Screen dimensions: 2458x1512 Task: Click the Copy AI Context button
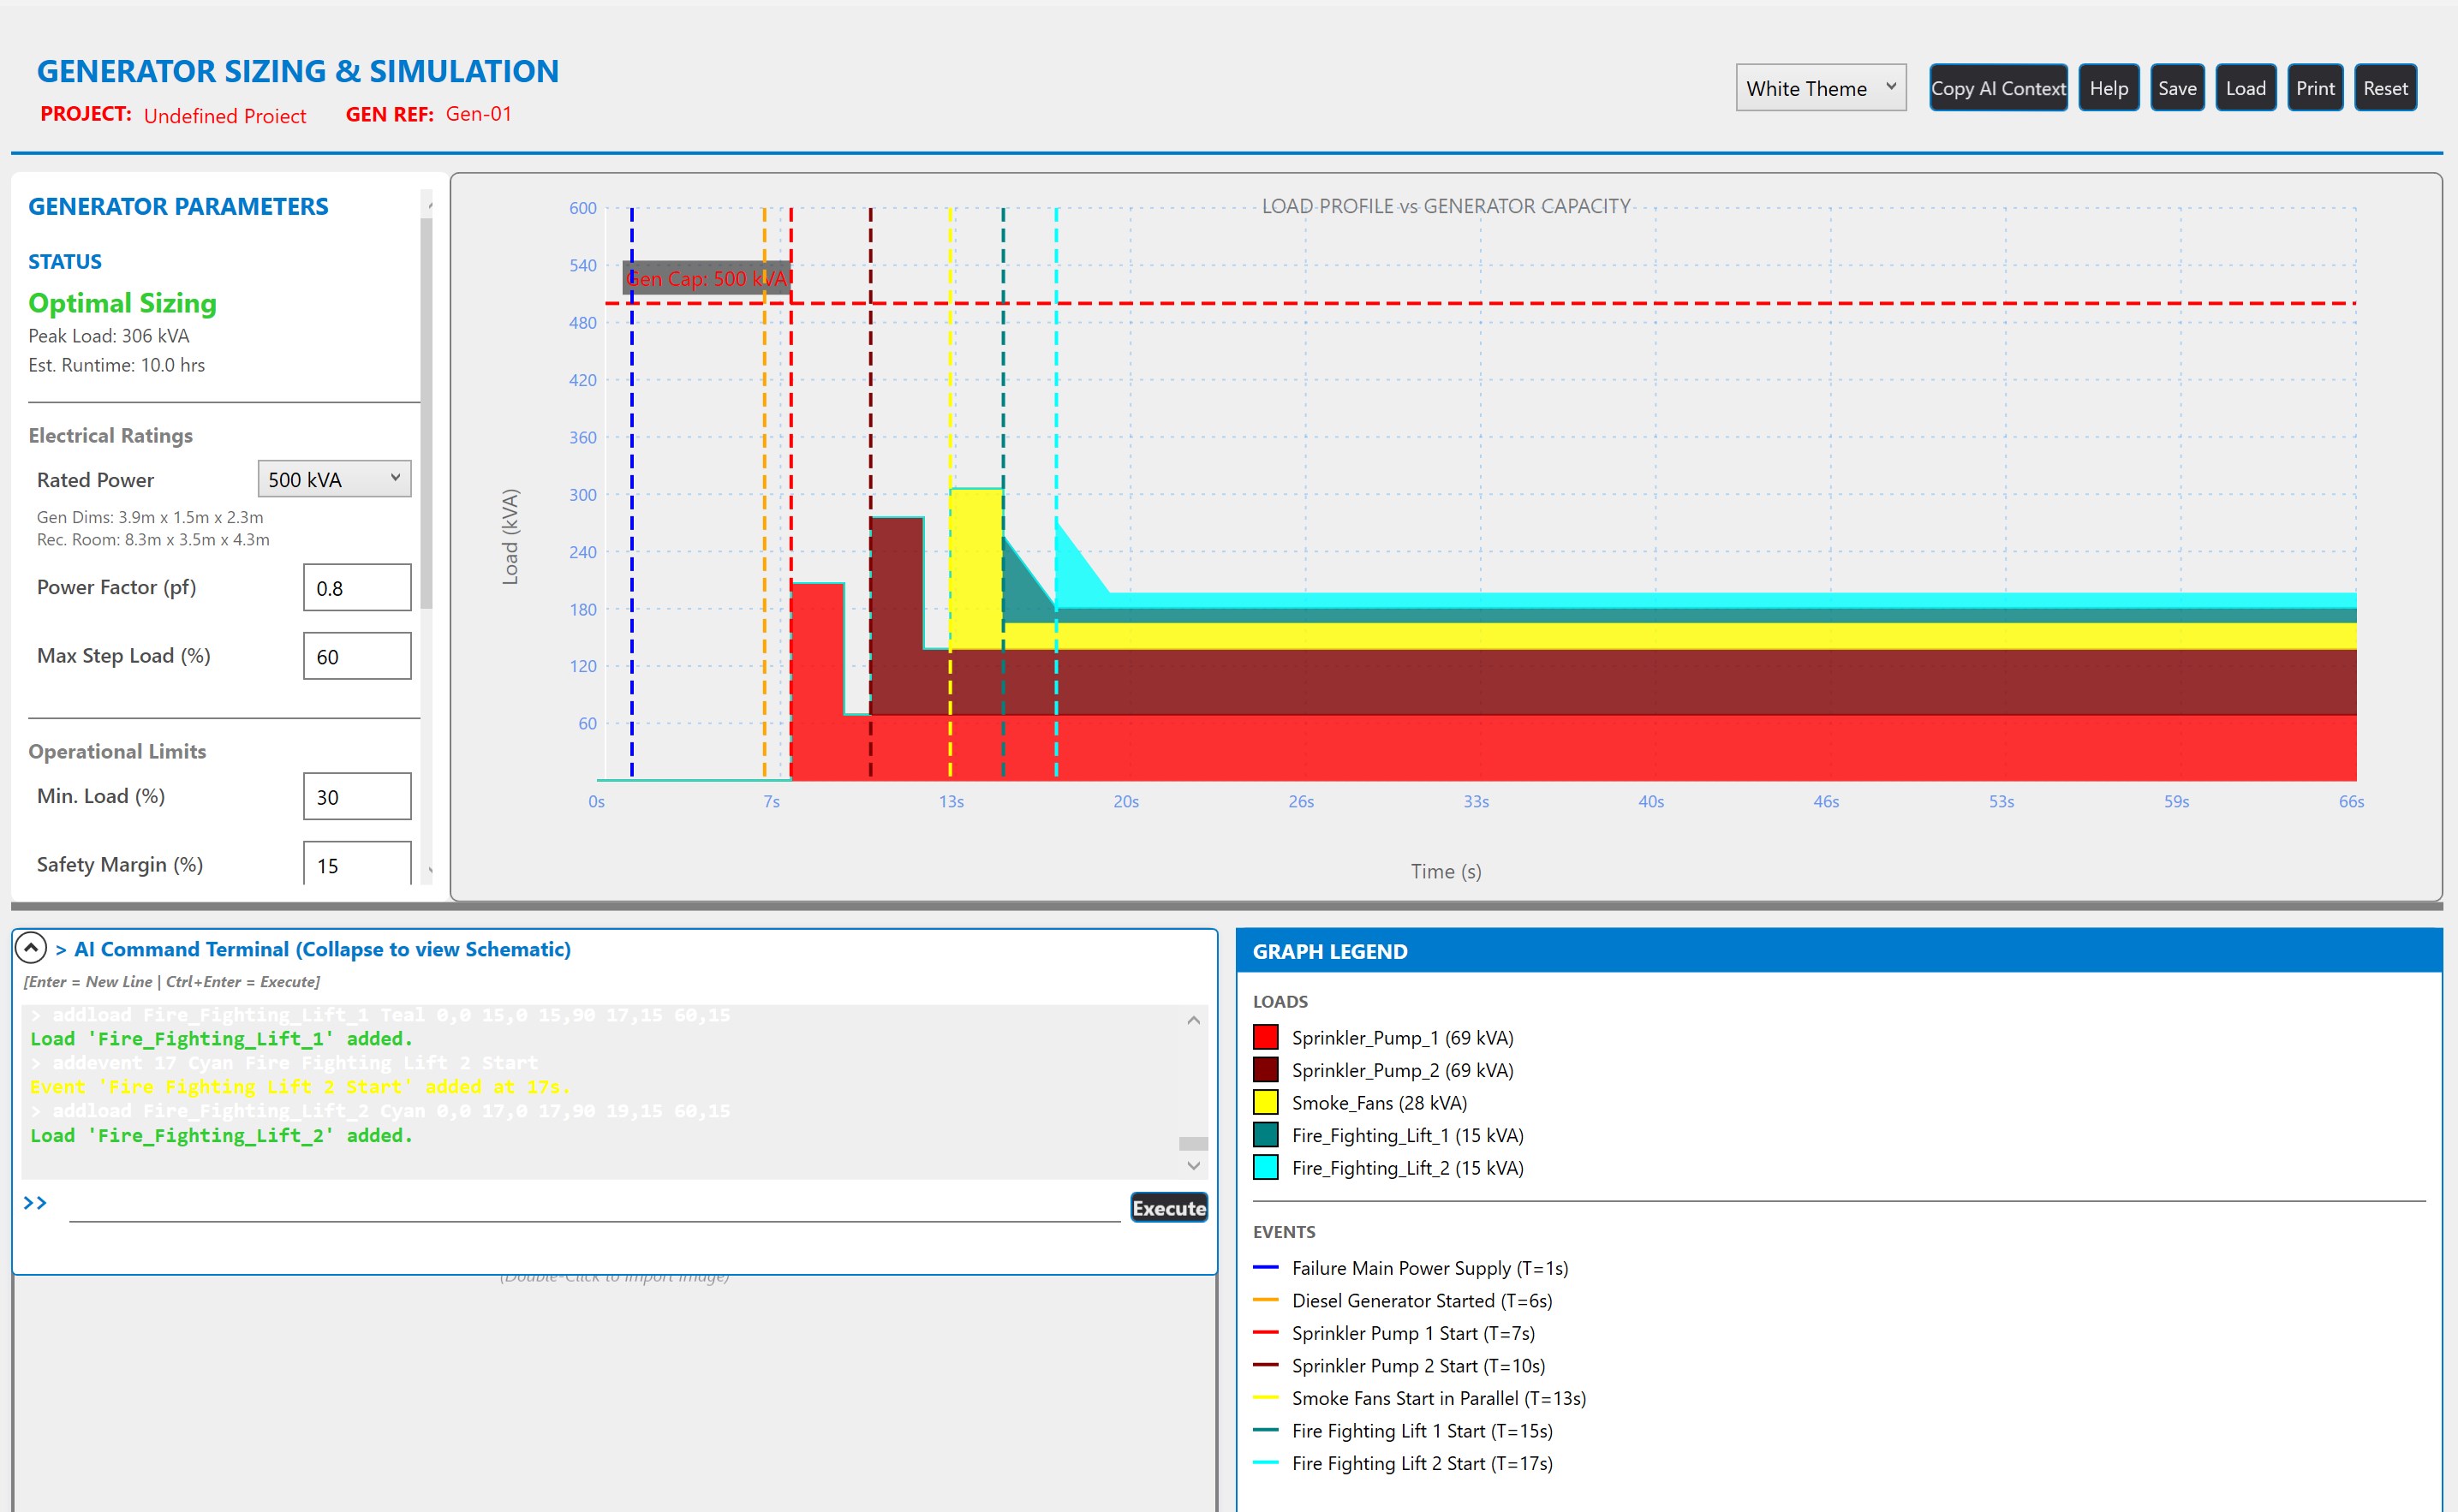[x=1997, y=88]
